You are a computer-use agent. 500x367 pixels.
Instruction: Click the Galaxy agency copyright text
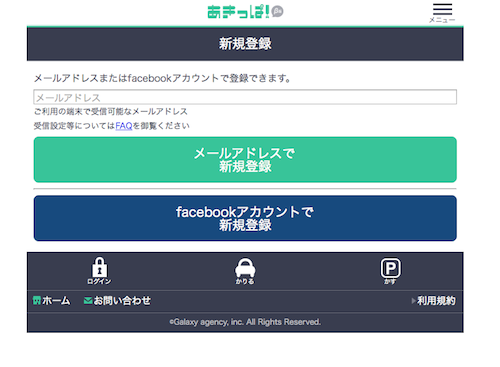point(245,322)
